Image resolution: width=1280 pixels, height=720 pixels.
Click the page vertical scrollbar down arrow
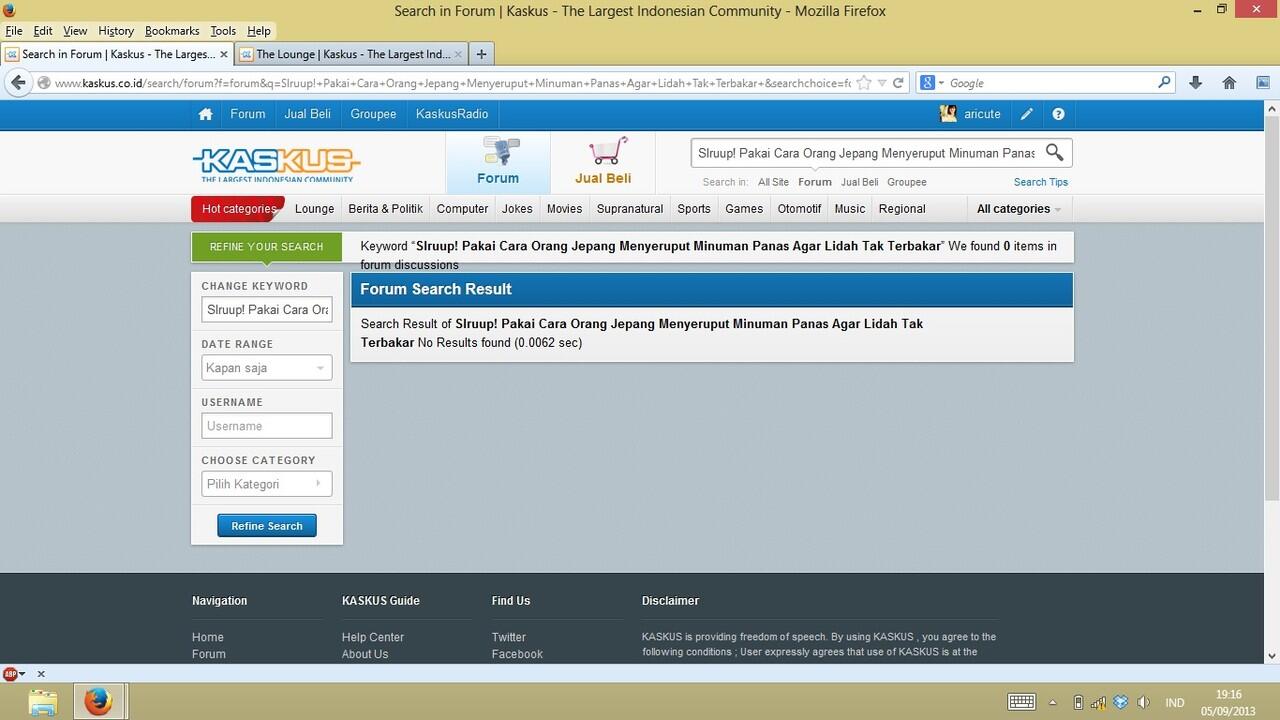point(1272,657)
